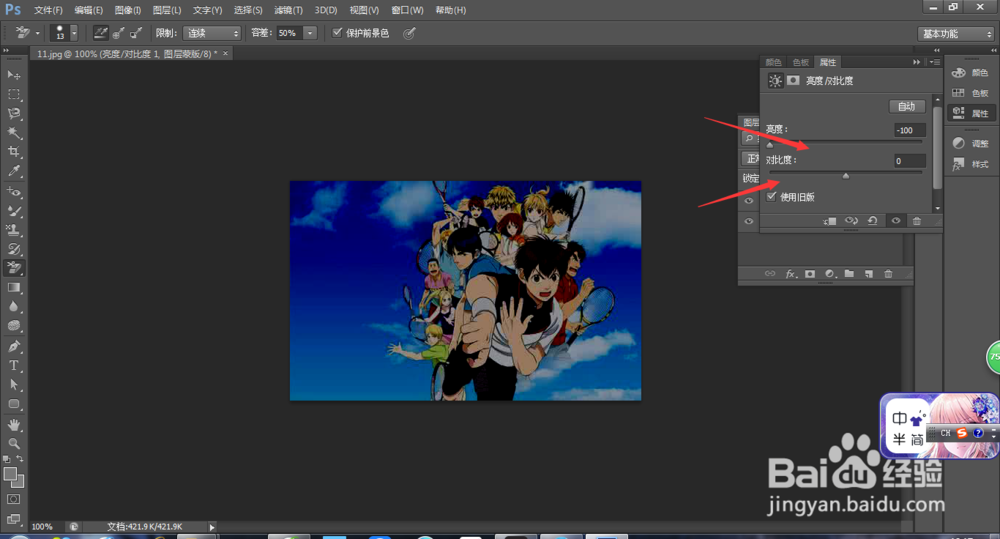Select the Hand tool
The width and height of the screenshot is (1000, 539).
pyautogui.click(x=13, y=424)
